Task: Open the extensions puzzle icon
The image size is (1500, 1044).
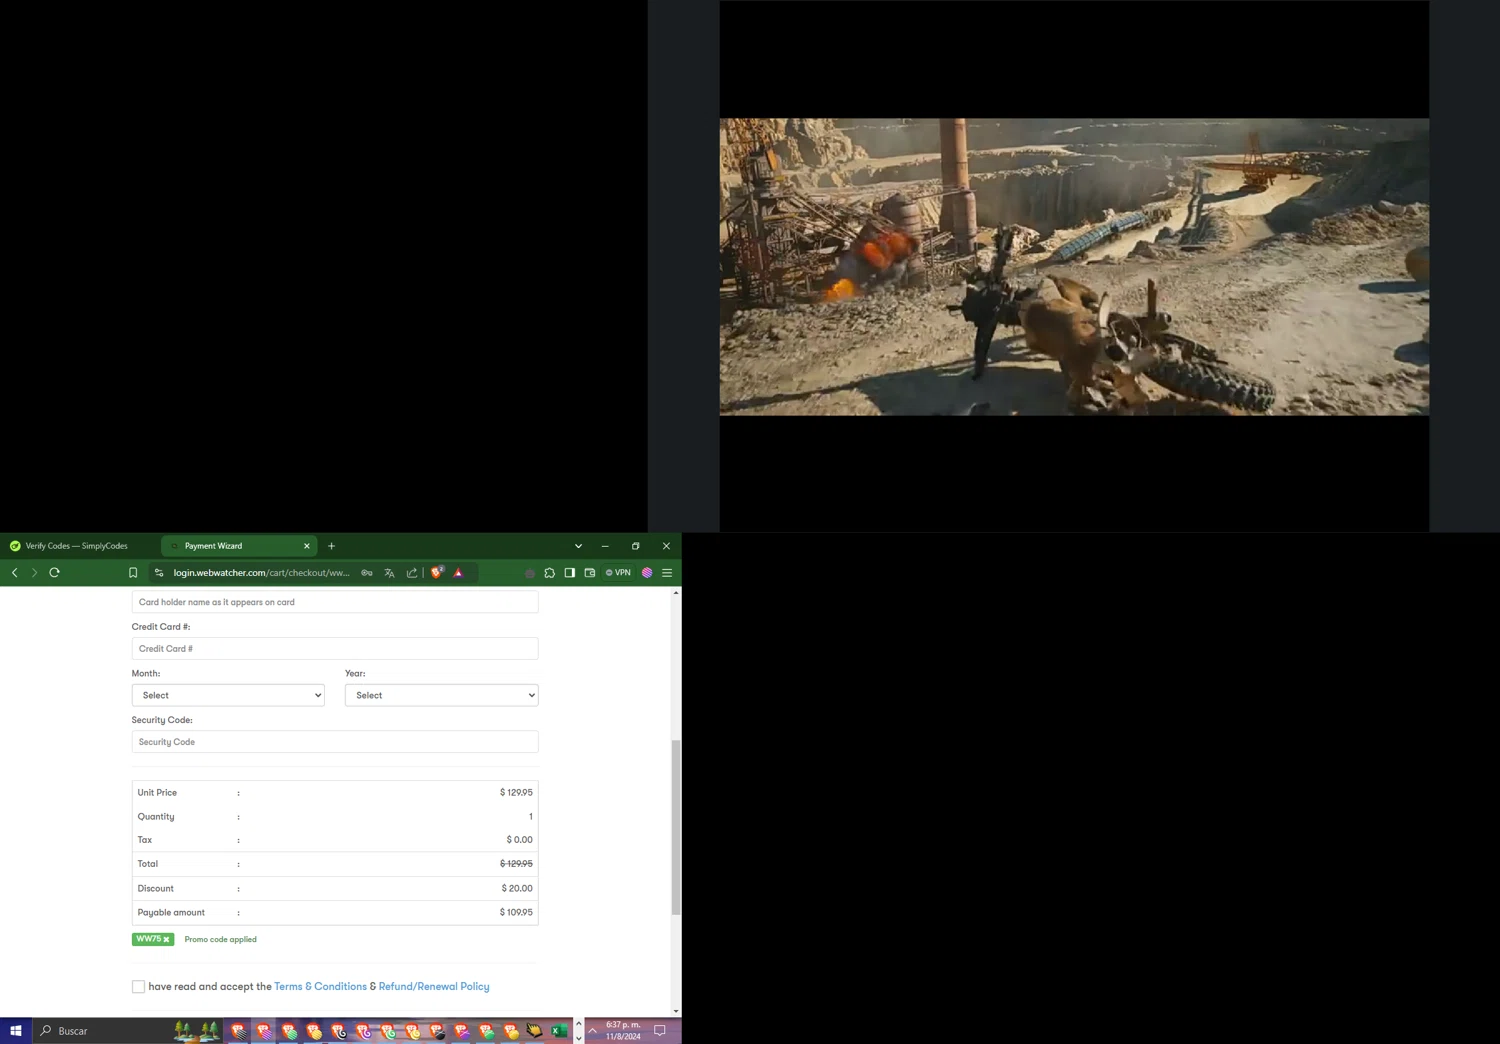Action: tap(549, 573)
